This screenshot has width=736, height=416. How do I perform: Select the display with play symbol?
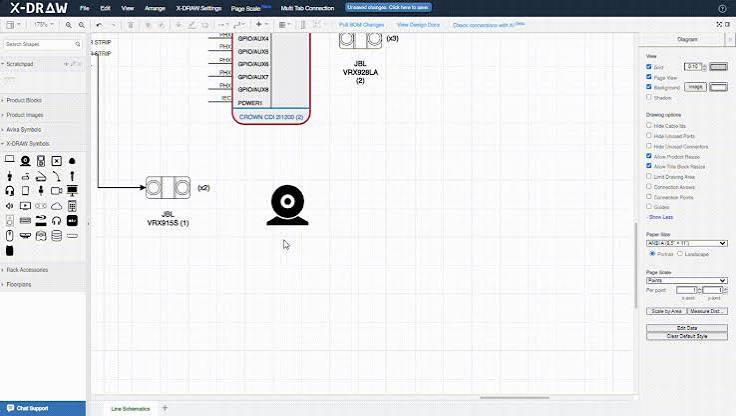tap(25, 206)
